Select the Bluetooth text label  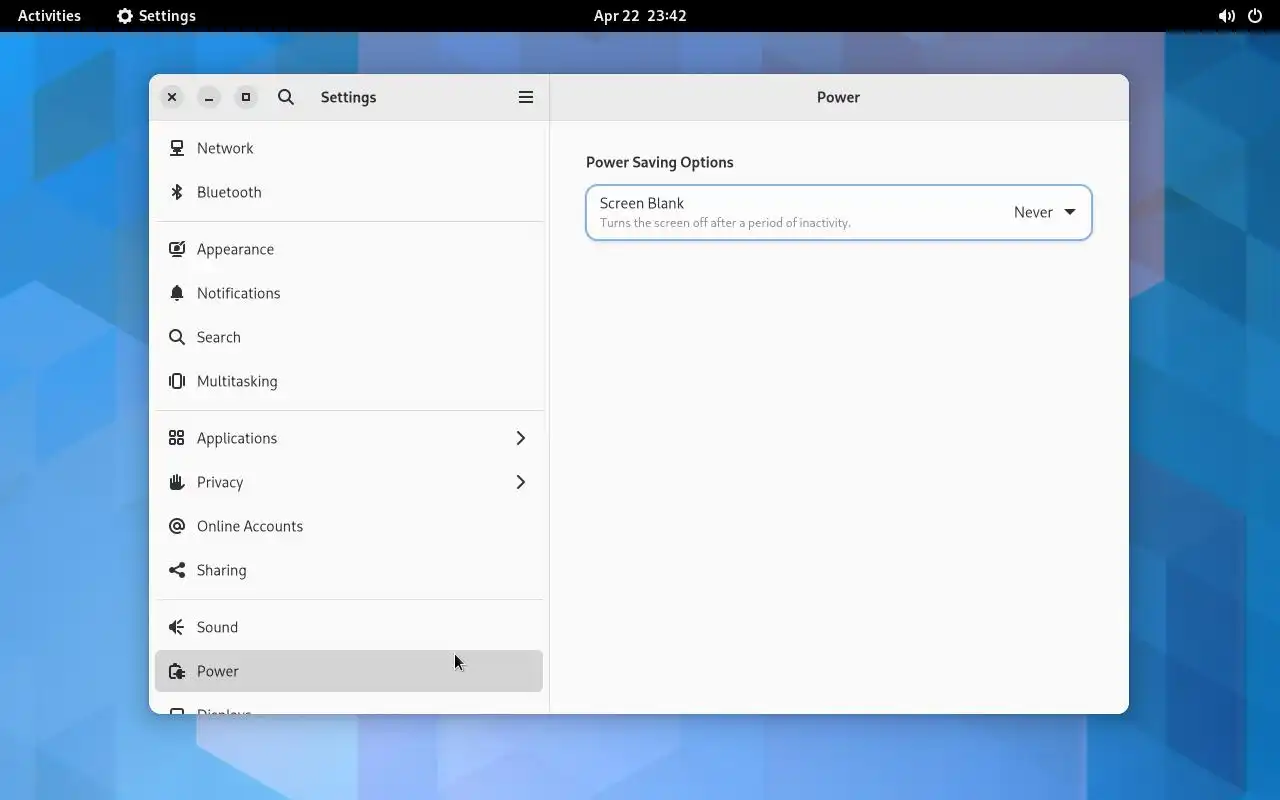229,192
